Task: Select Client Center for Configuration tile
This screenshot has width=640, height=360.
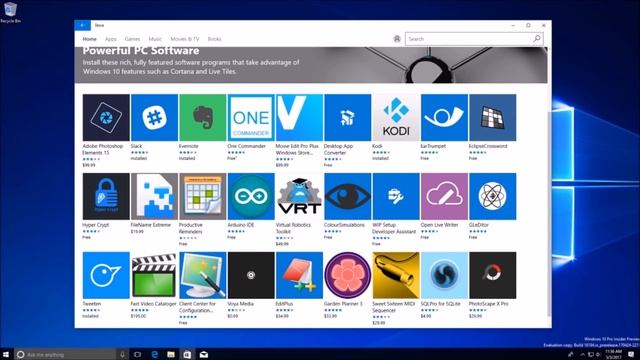Action: [x=202, y=275]
